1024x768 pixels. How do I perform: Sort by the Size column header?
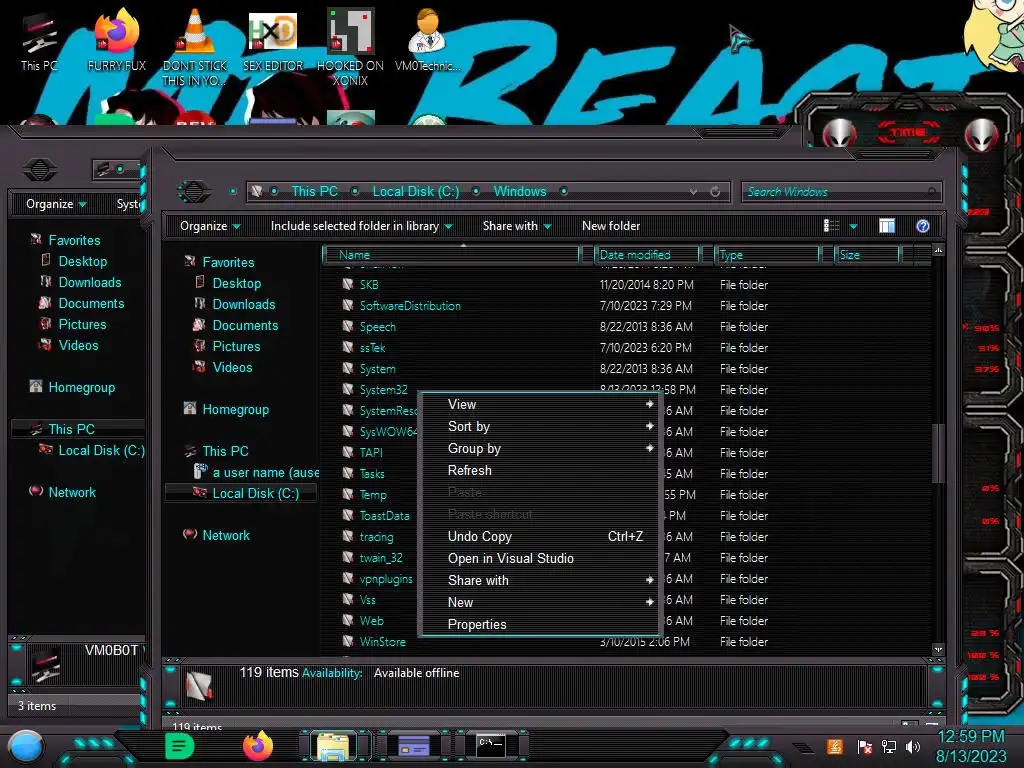(868, 255)
